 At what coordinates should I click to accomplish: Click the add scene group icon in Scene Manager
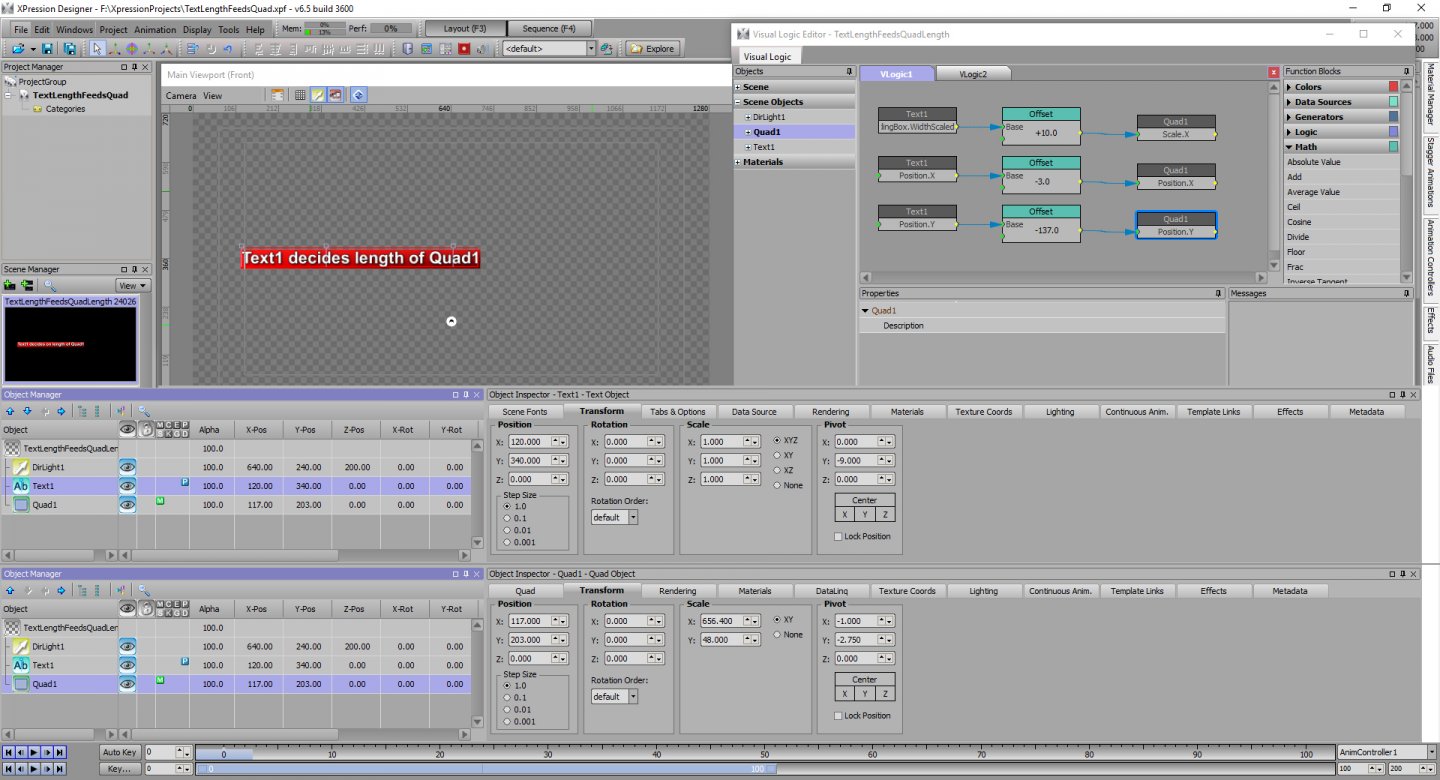tap(27, 285)
